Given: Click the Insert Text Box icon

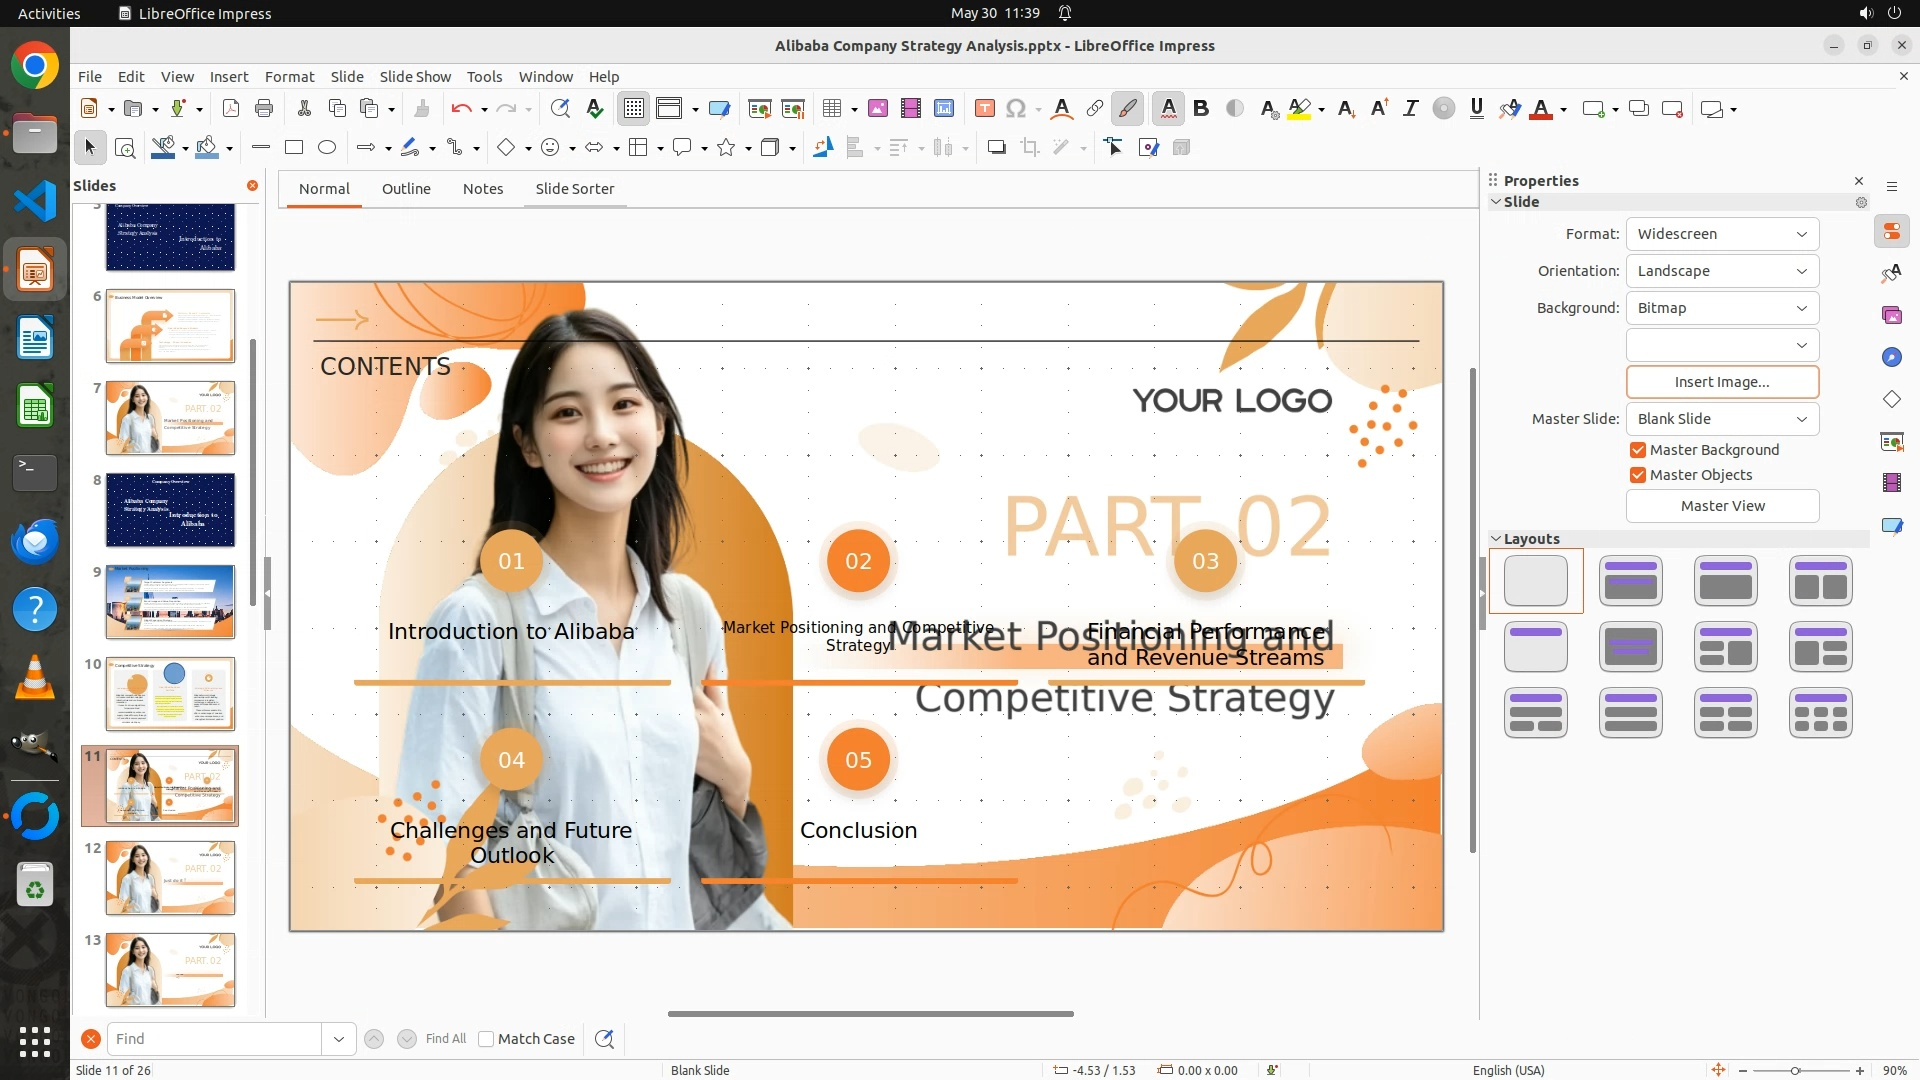Looking at the screenshot, I should pos(984,109).
